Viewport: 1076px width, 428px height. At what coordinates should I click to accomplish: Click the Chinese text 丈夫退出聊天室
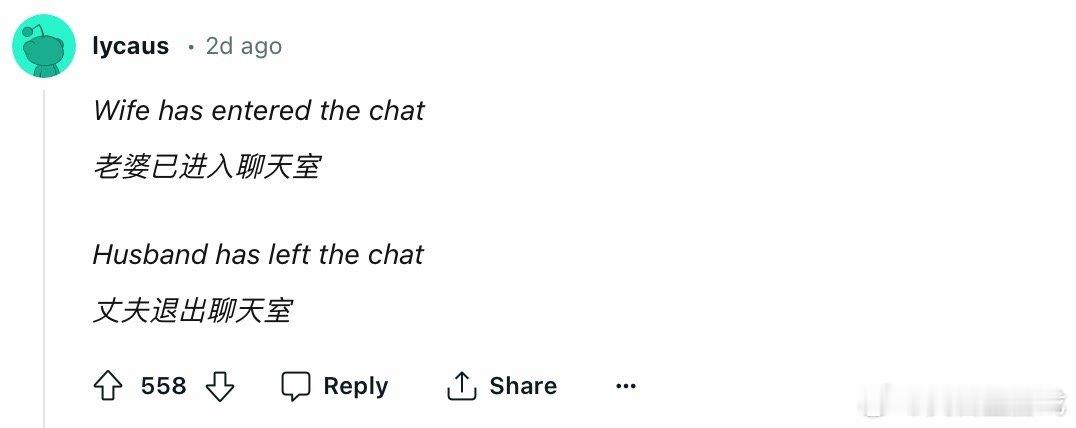(x=193, y=311)
